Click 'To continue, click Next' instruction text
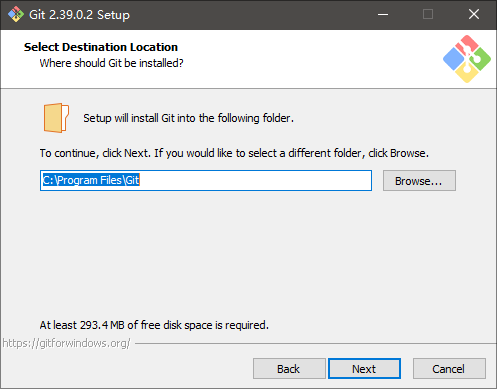The width and height of the screenshot is (497, 389). 234,153
